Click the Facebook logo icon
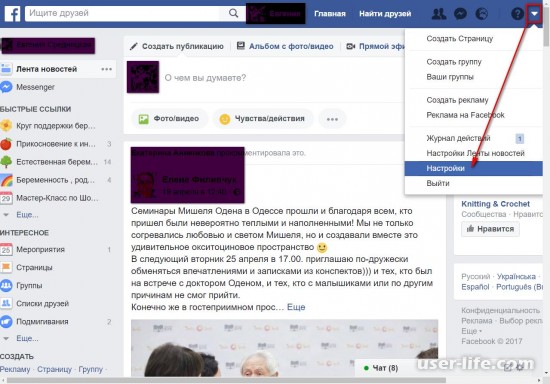Image resolution: width=550 pixels, height=384 pixels. pyautogui.click(x=12, y=14)
